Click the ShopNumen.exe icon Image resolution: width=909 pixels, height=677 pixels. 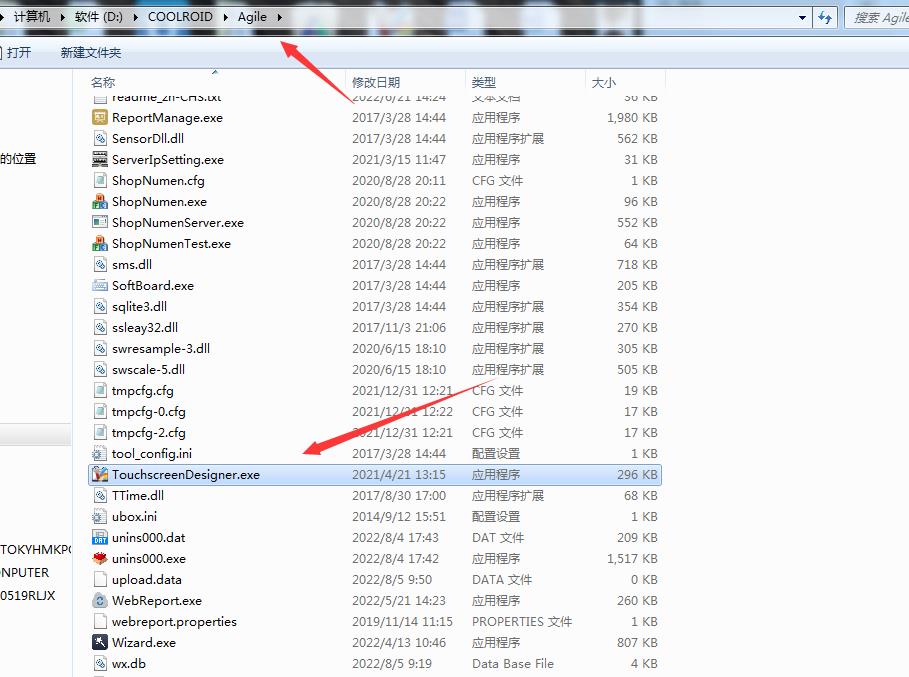click(x=100, y=202)
